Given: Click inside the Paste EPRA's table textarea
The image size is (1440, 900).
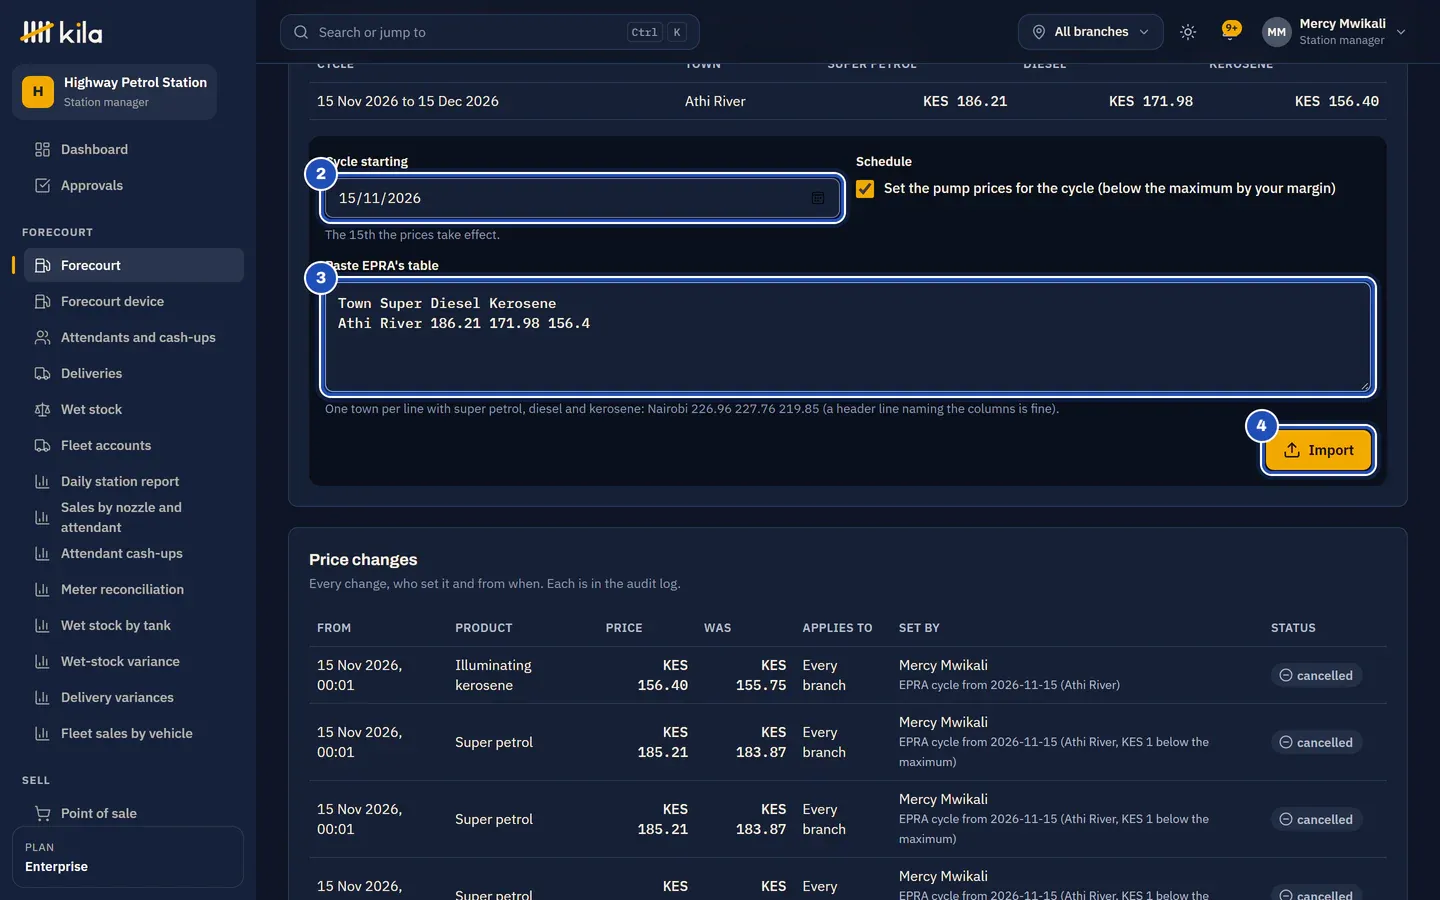Looking at the screenshot, I should [848, 337].
